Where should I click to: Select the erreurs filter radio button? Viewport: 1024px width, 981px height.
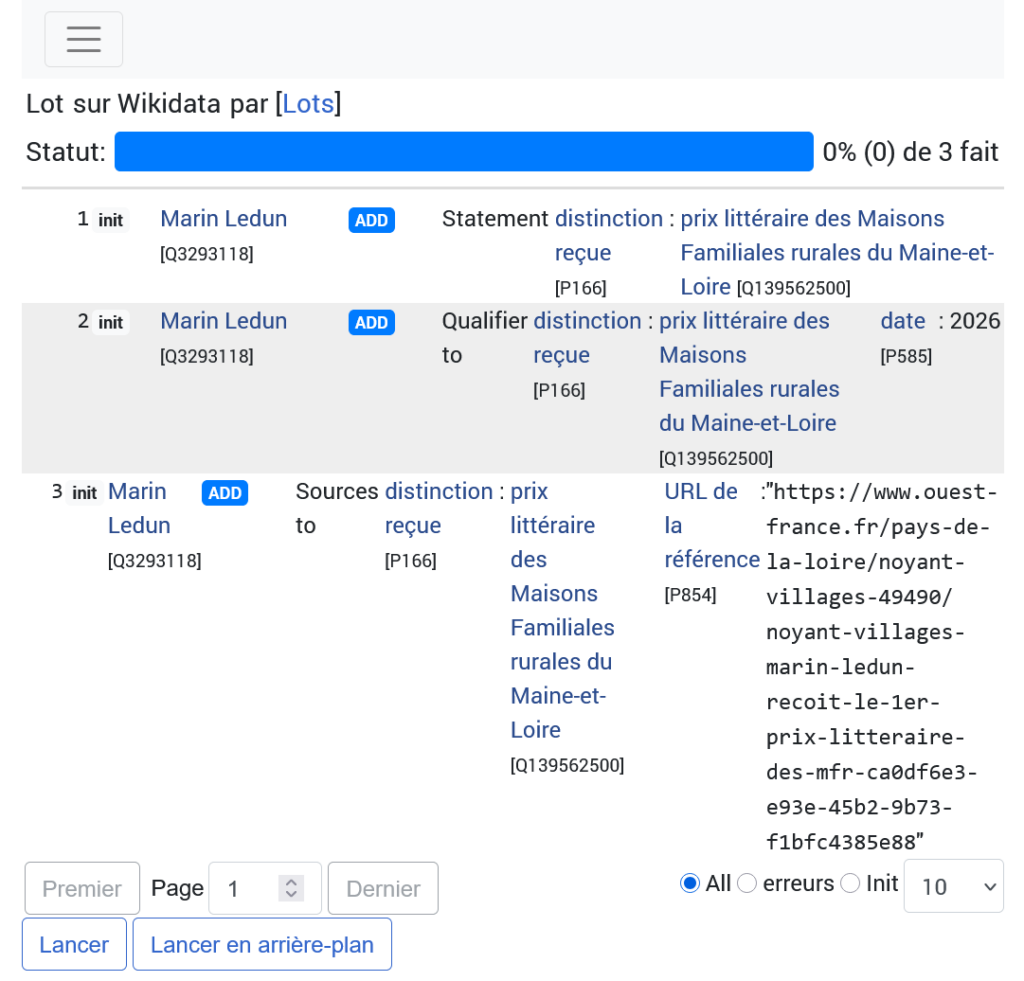coord(747,883)
